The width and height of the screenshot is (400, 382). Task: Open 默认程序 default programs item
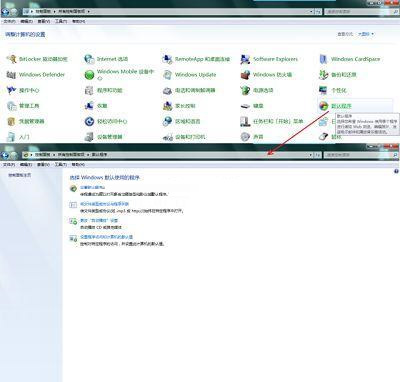[335, 106]
